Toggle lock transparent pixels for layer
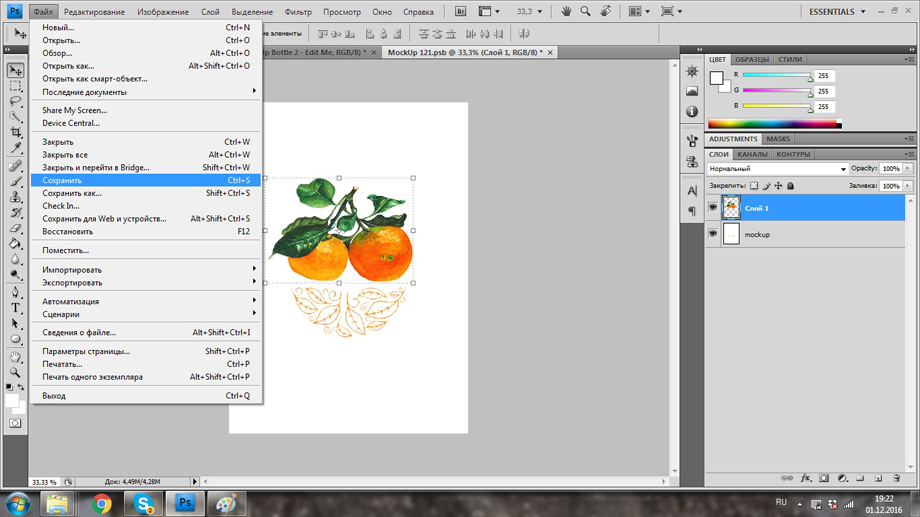 (x=754, y=186)
